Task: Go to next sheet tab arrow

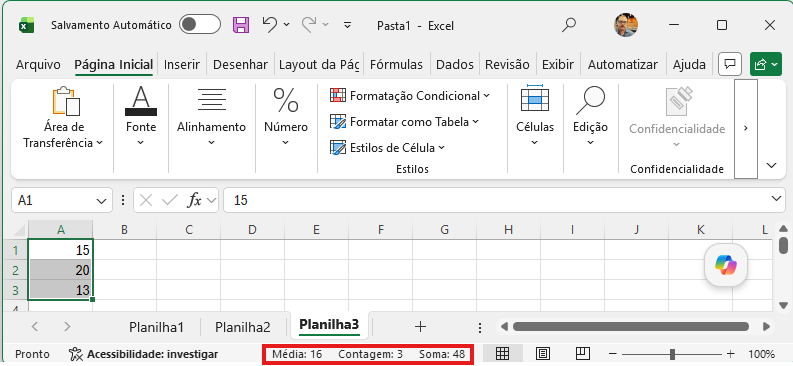Action: [67, 327]
